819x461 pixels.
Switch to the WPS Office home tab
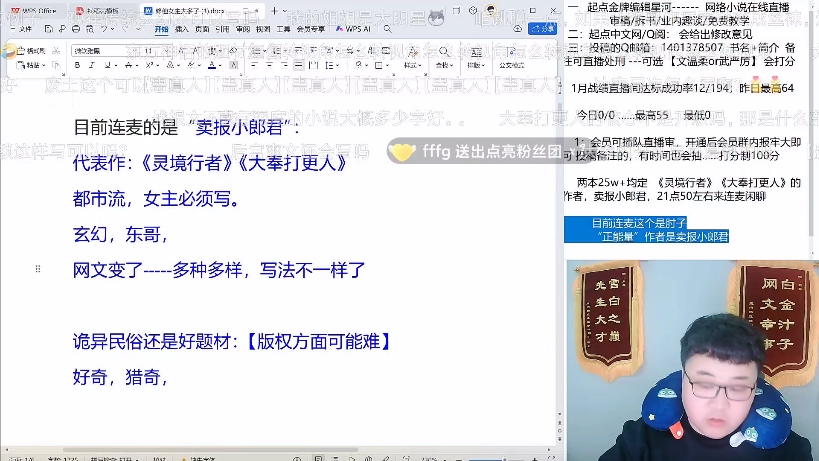tap(34, 10)
